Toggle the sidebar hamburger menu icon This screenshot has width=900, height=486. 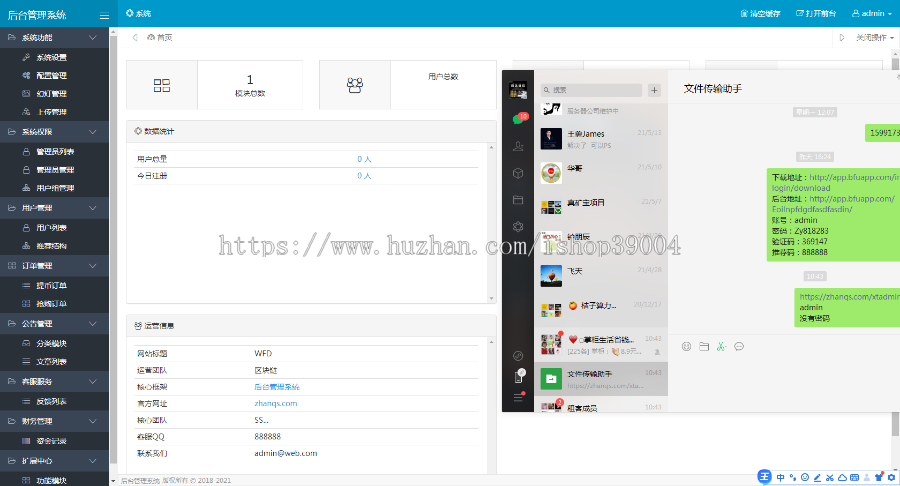point(104,16)
